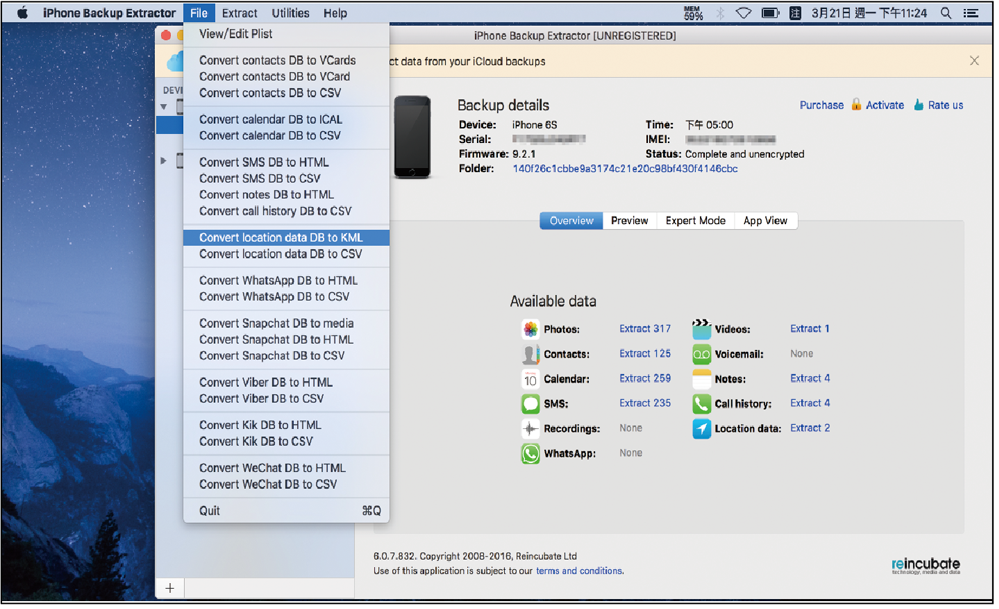Choose Convert location data DB to KML
The image size is (999, 609).
click(x=286, y=237)
